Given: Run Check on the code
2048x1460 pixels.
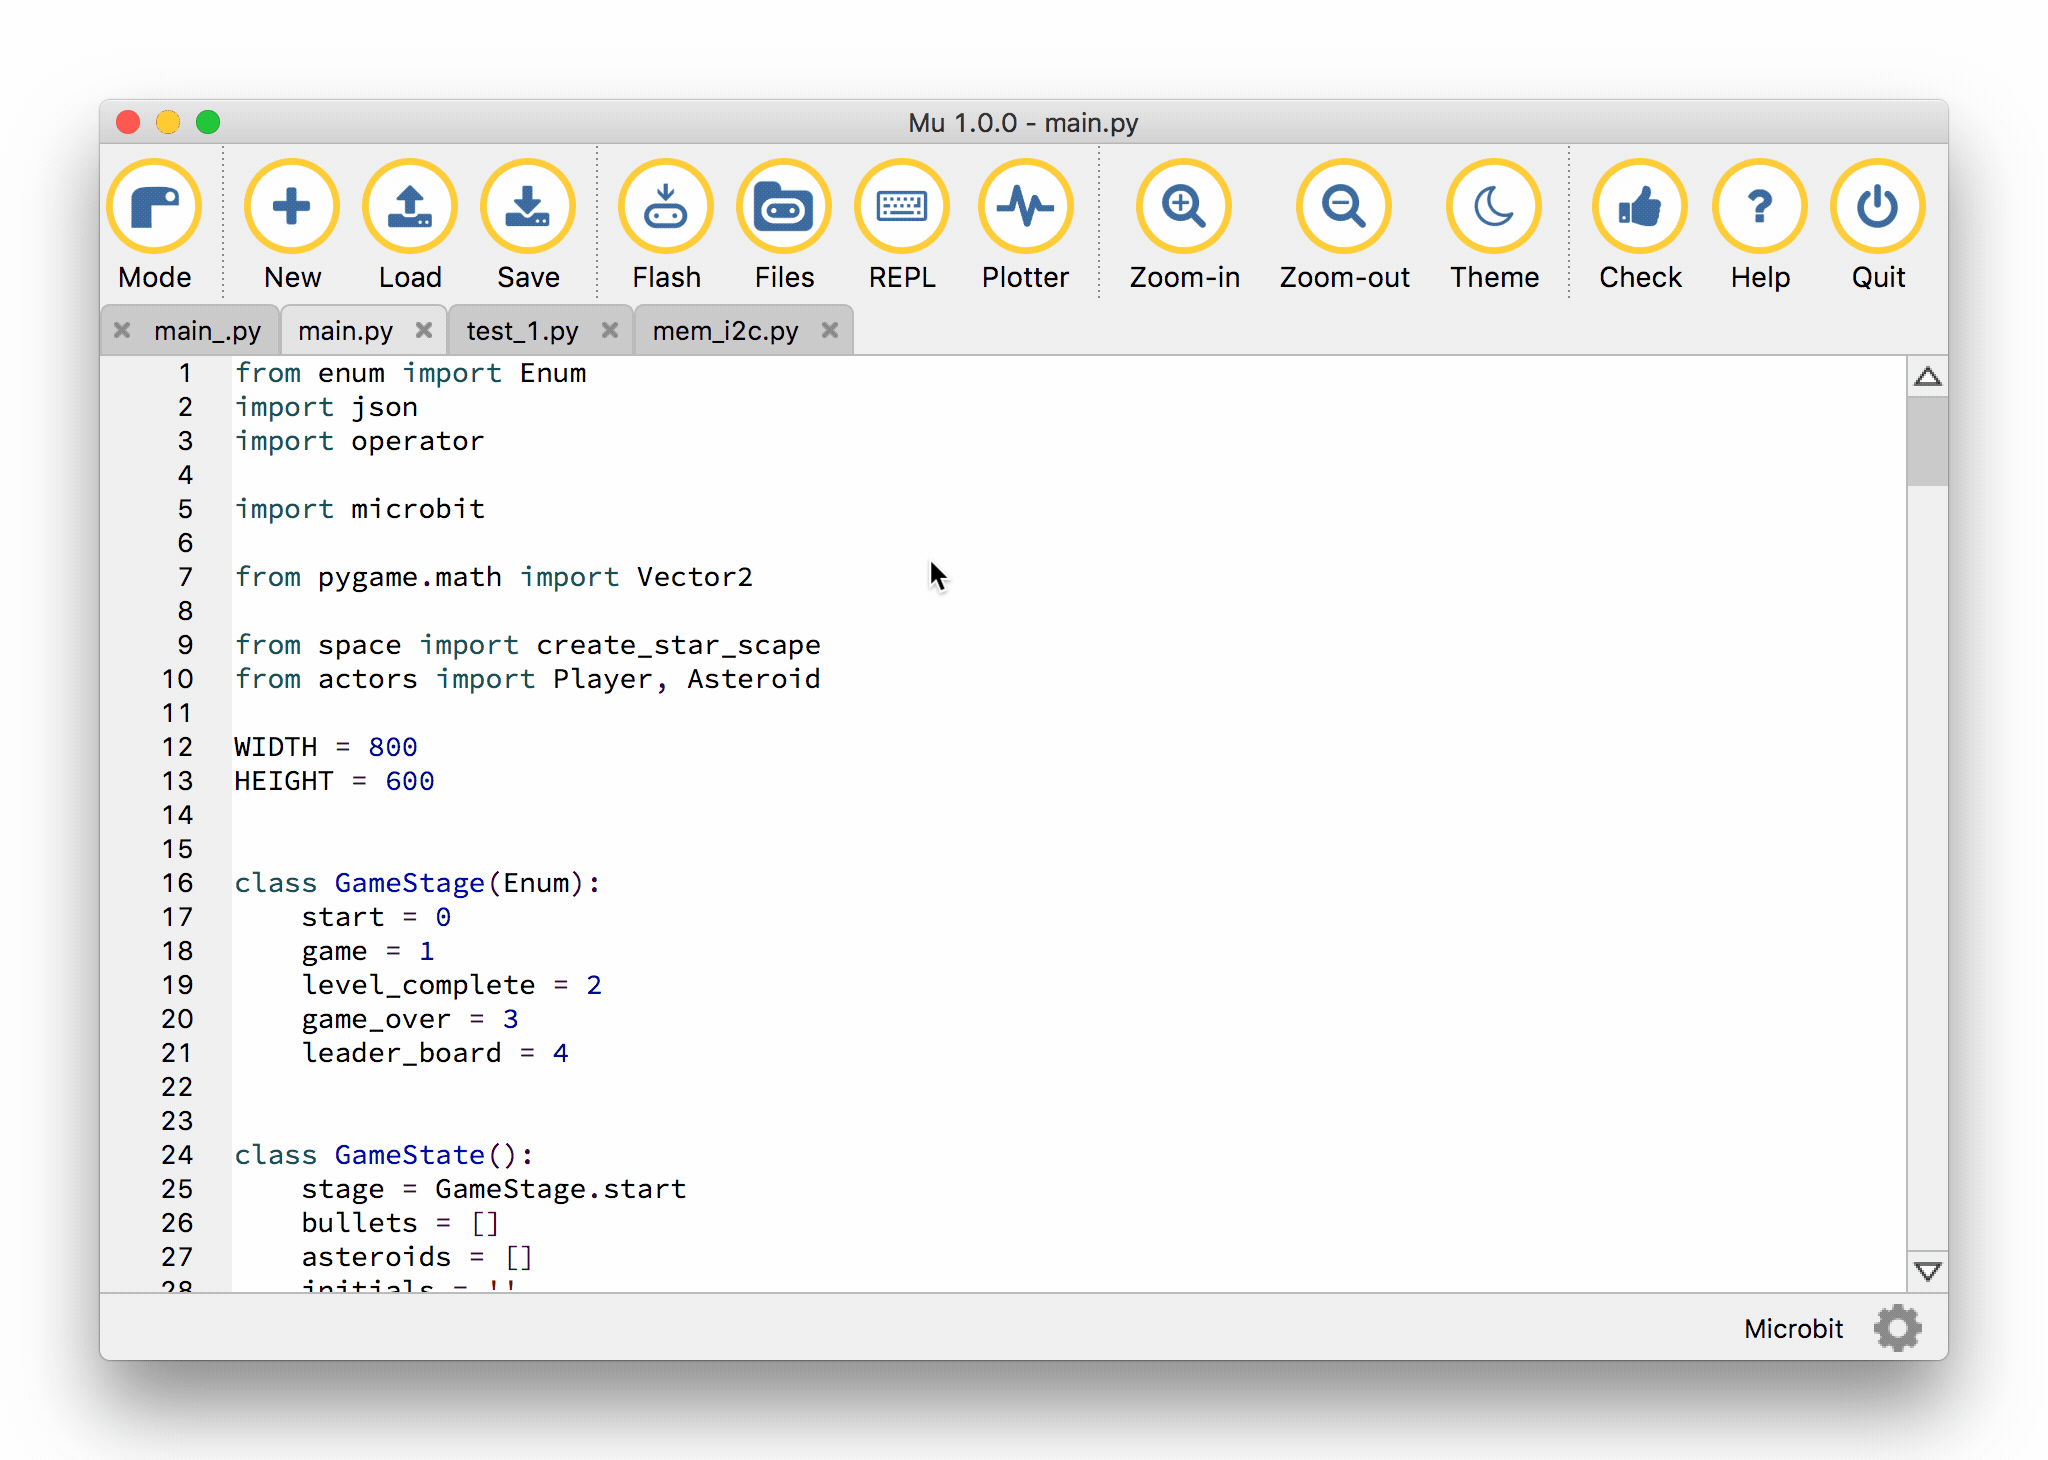Looking at the screenshot, I should tap(1639, 208).
